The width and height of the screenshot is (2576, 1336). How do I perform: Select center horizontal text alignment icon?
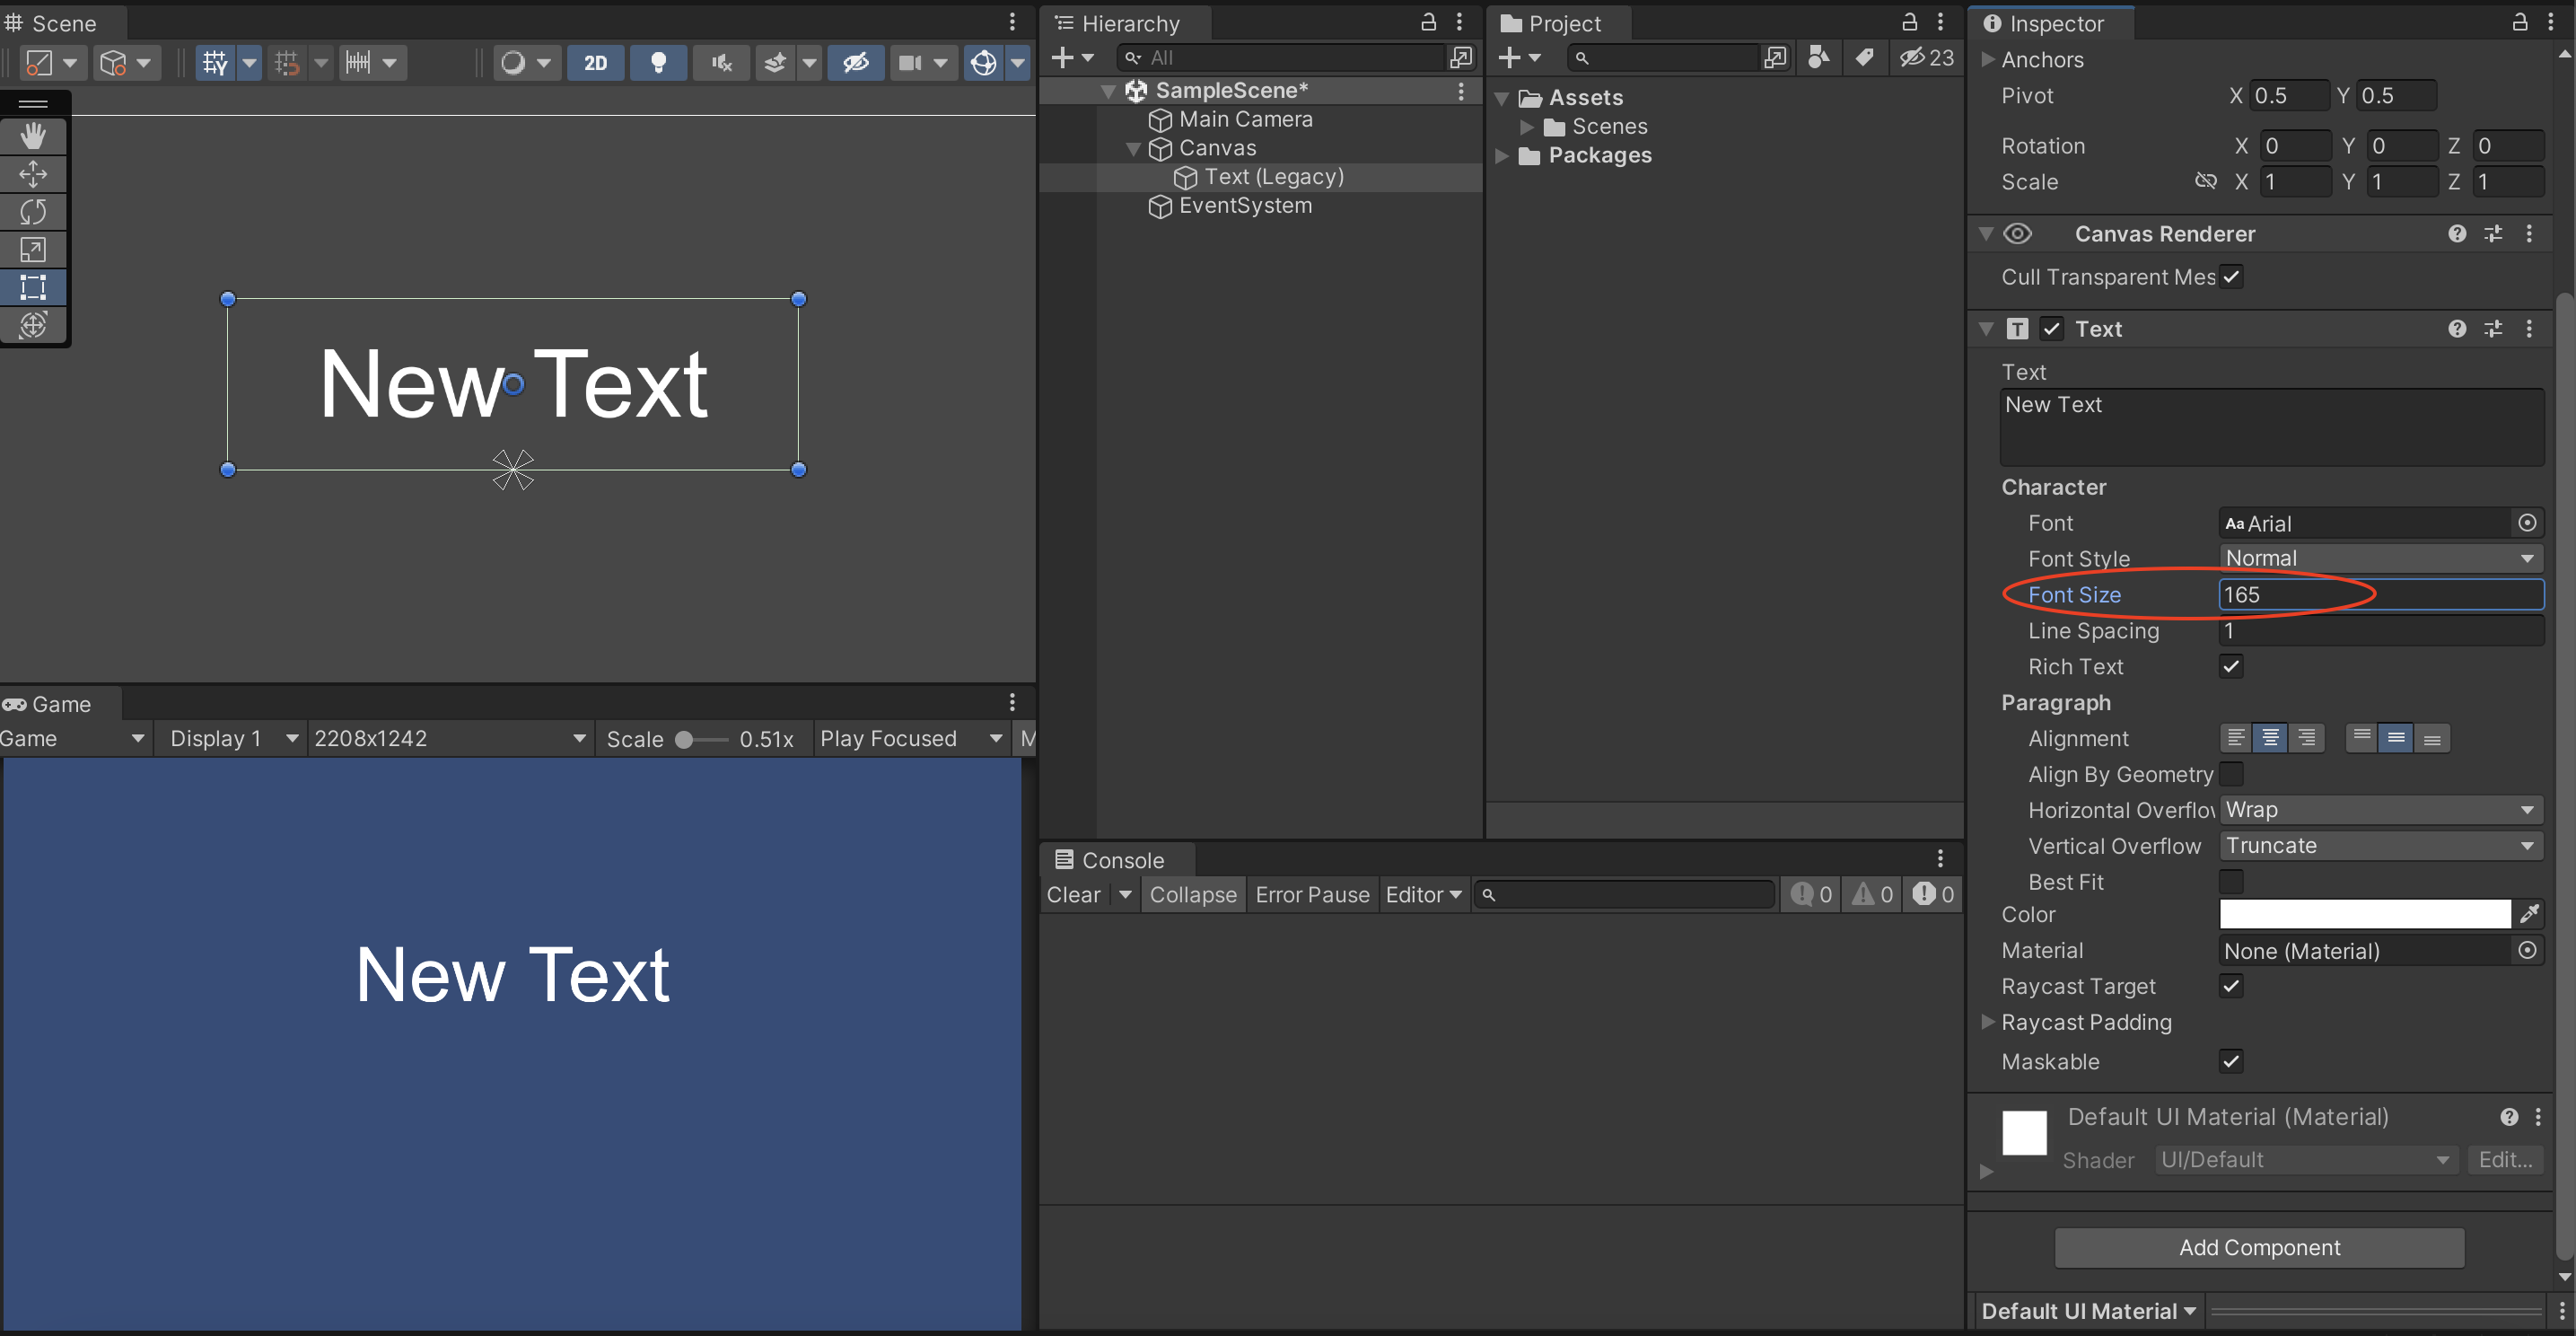click(x=2270, y=738)
